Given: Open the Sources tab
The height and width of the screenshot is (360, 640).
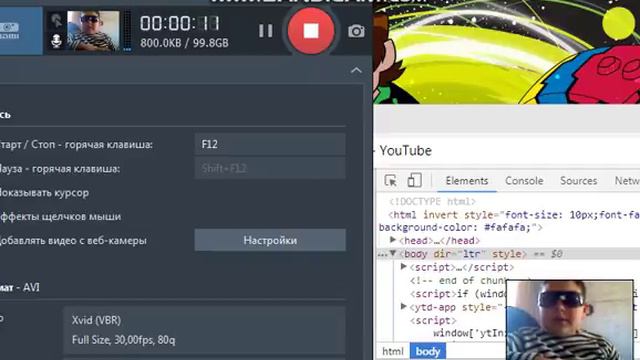Looking at the screenshot, I should [x=578, y=181].
